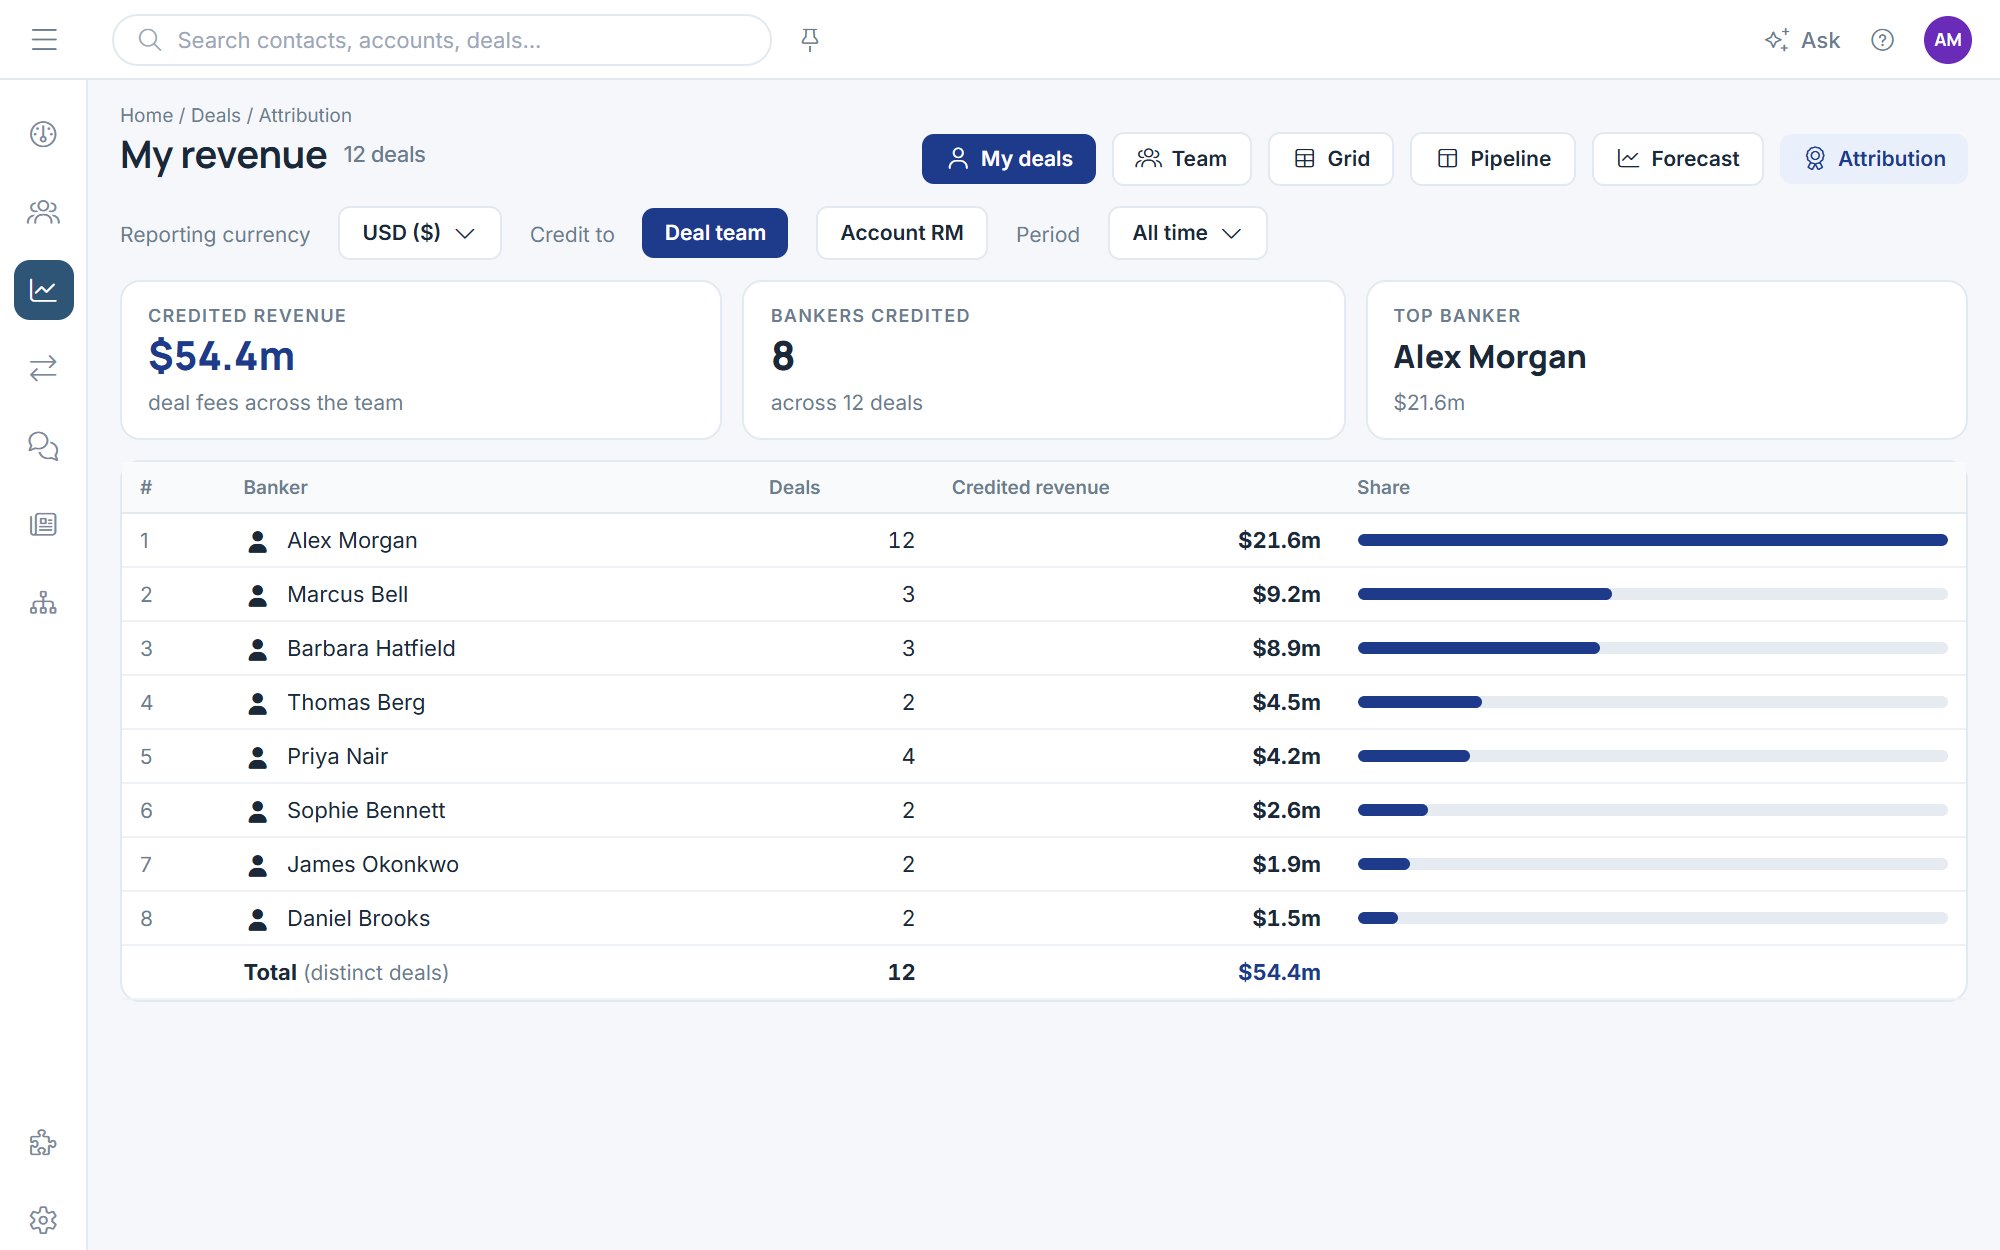Click the person icon beside Priya Nair
Viewport: 2000px width, 1250px height.
(x=257, y=757)
